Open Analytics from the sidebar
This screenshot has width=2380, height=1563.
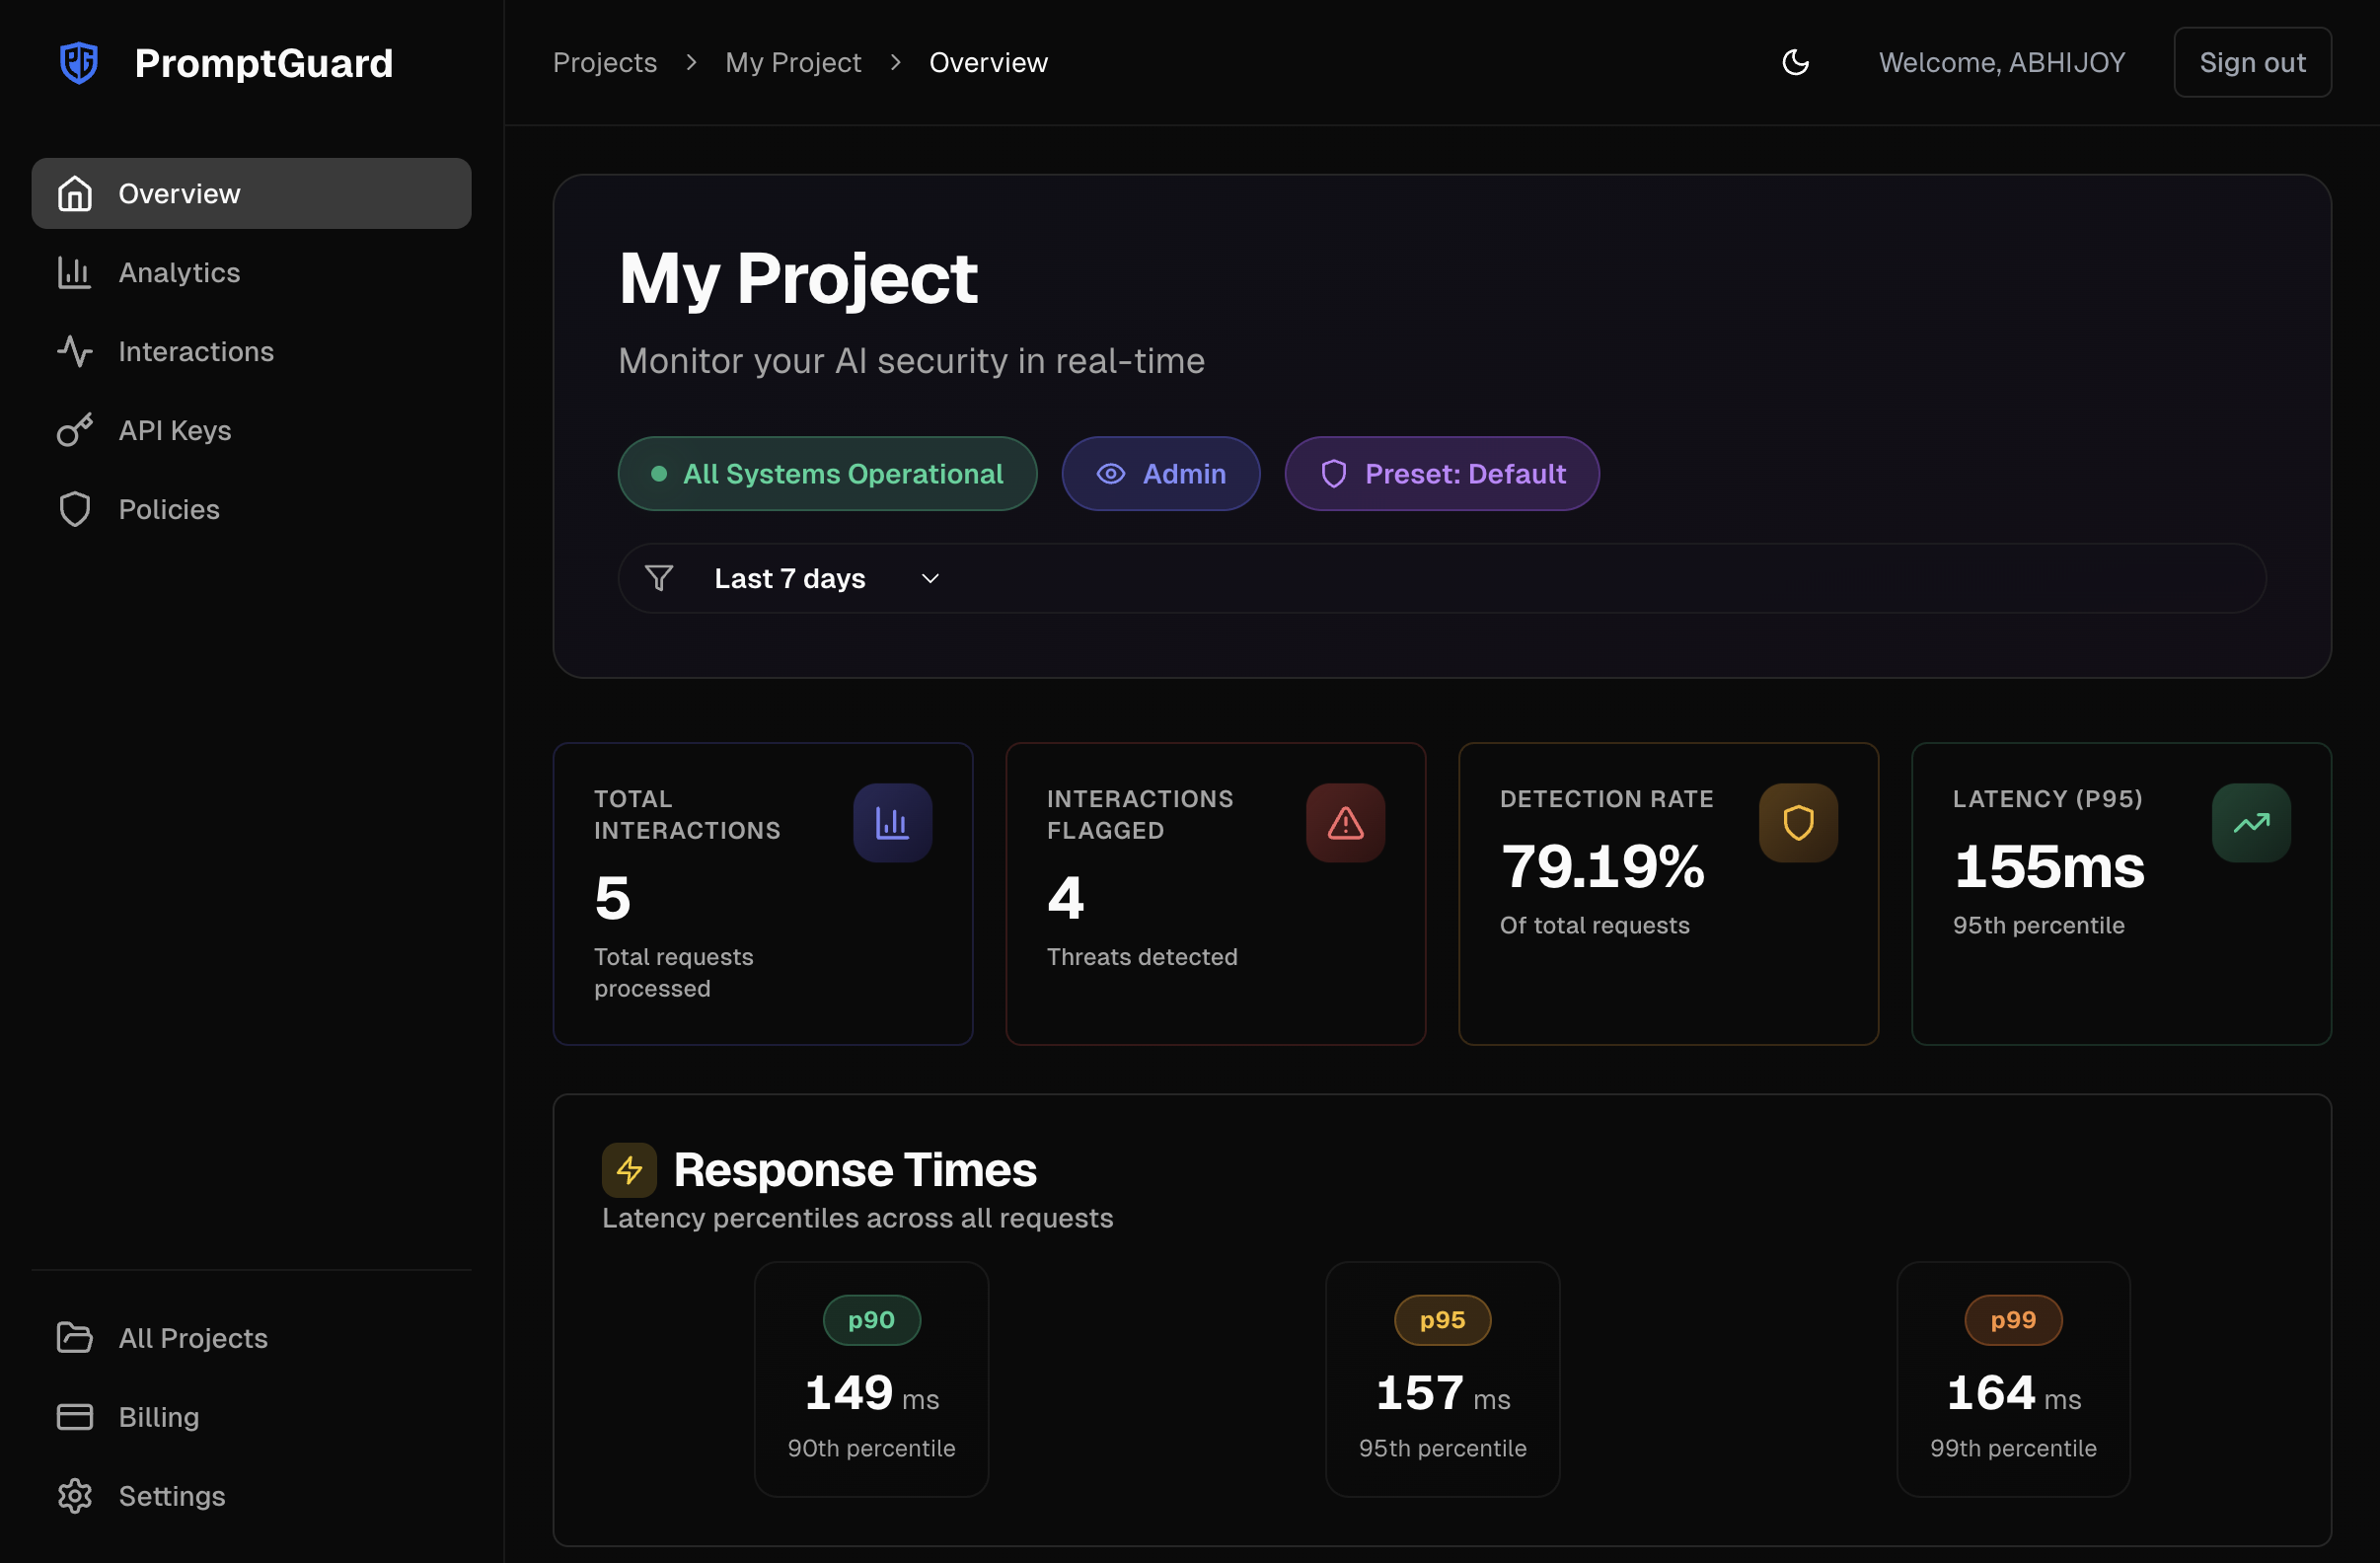pos(179,273)
